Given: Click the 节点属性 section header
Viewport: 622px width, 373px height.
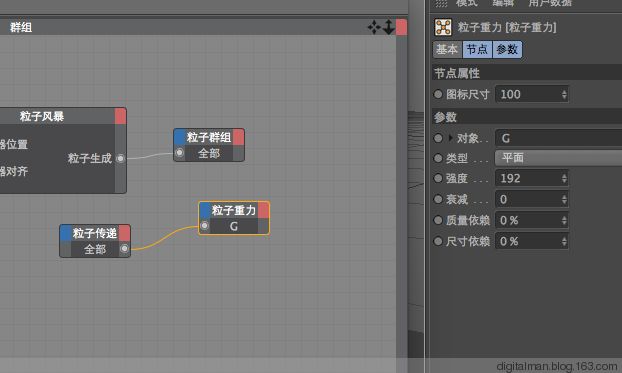Looking at the screenshot, I should [x=527, y=73].
